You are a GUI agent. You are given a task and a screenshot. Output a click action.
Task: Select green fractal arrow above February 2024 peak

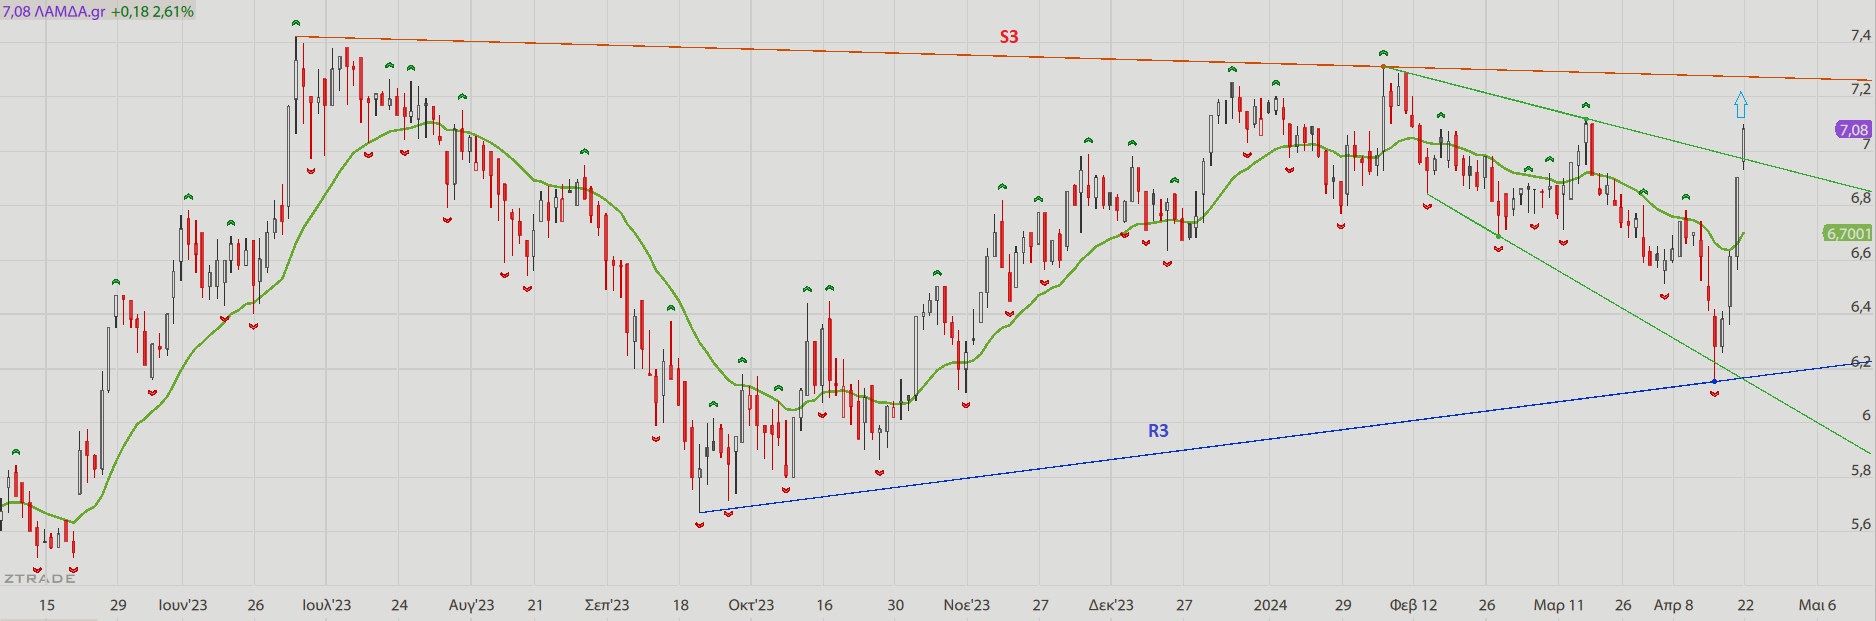click(1383, 53)
